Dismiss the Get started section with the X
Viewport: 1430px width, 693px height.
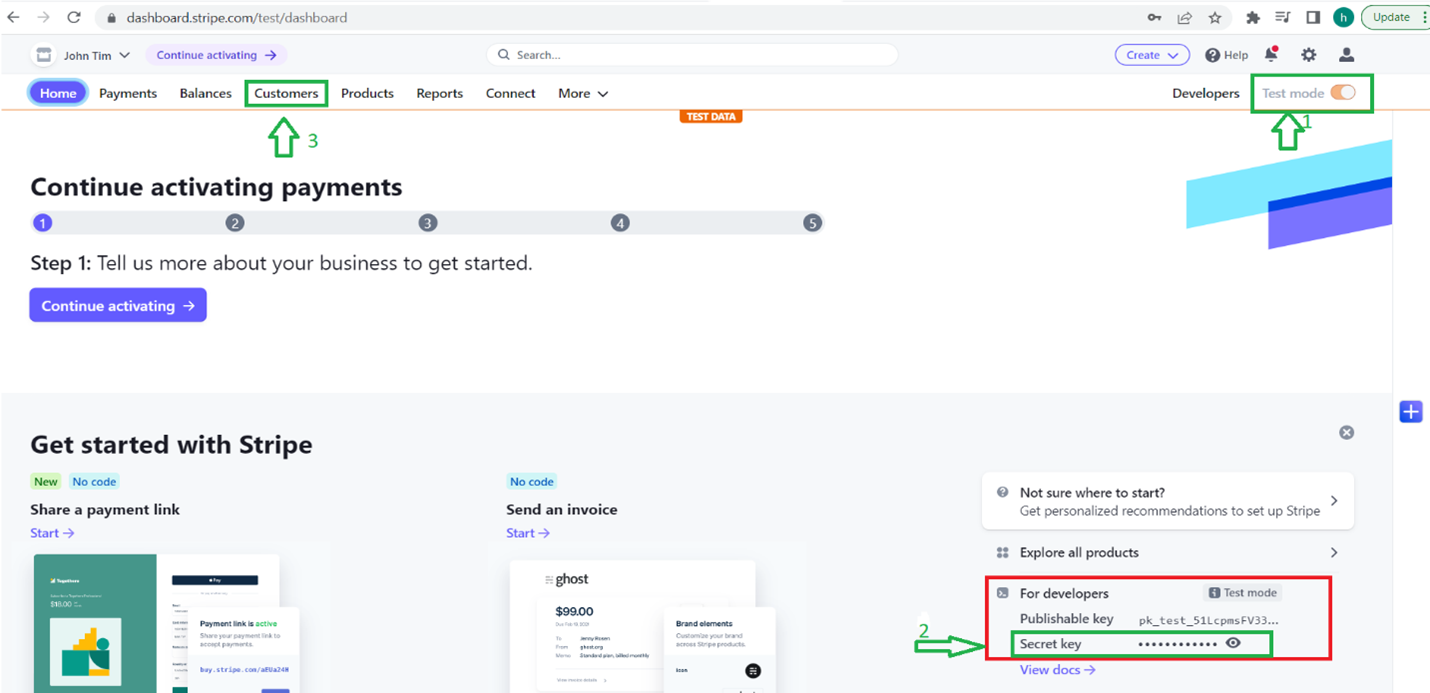point(1346,432)
